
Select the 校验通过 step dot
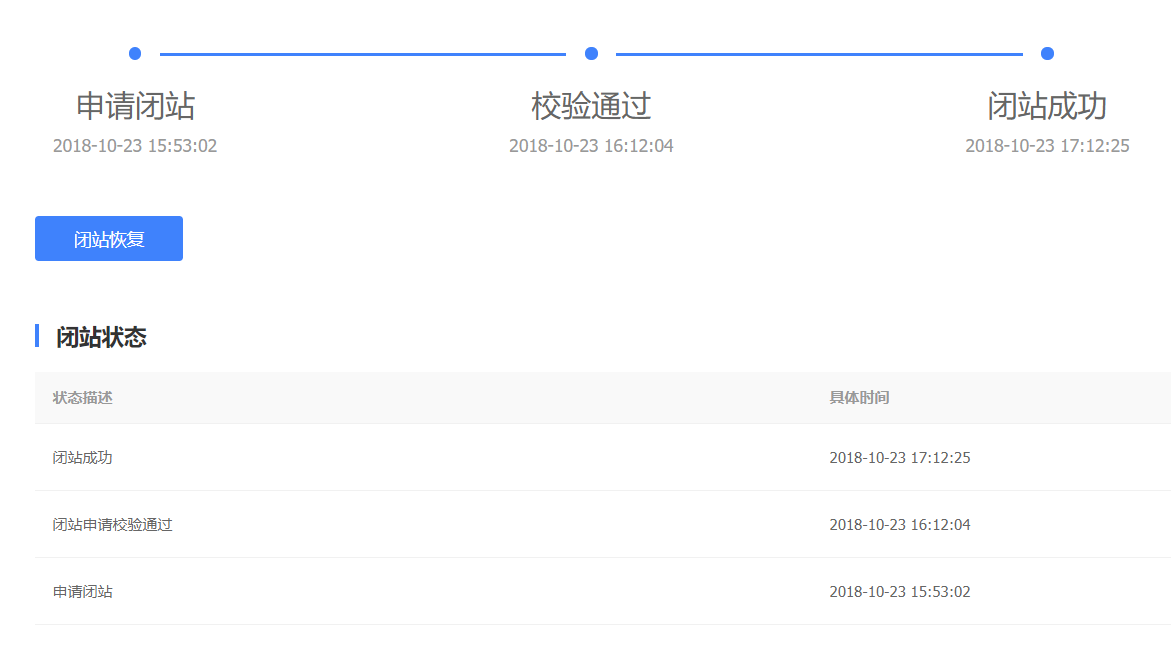point(591,54)
